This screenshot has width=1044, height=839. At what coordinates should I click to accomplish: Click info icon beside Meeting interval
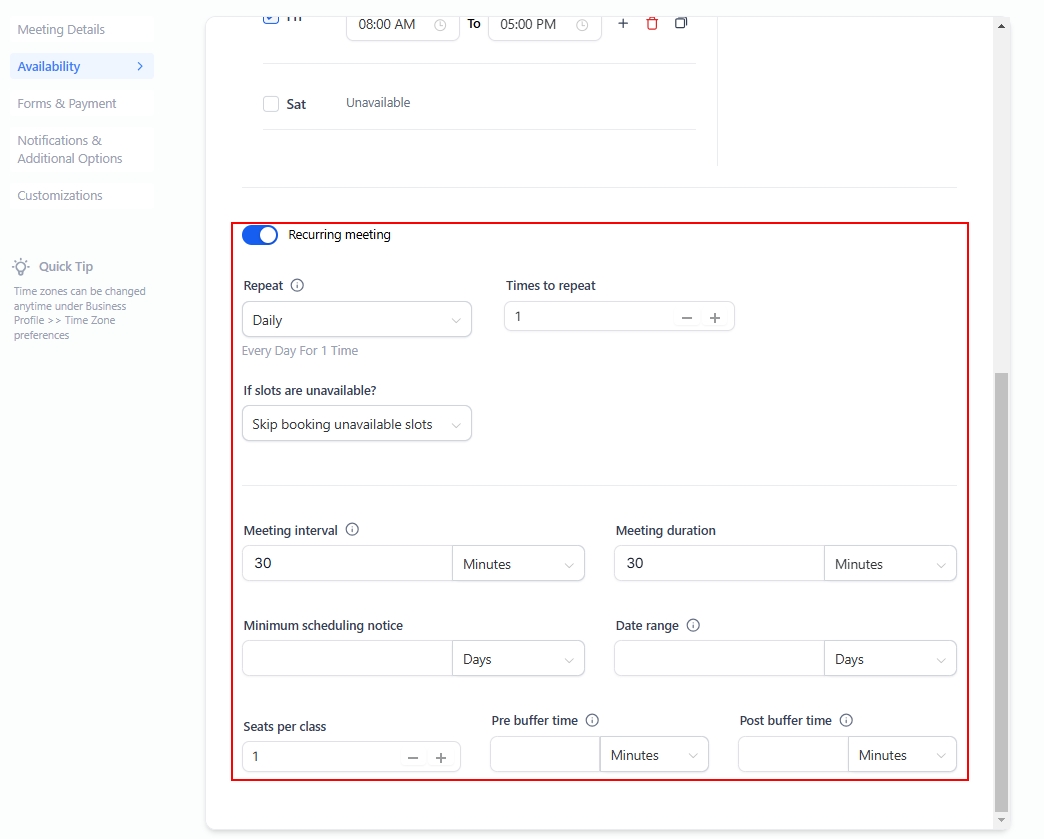(x=352, y=530)
